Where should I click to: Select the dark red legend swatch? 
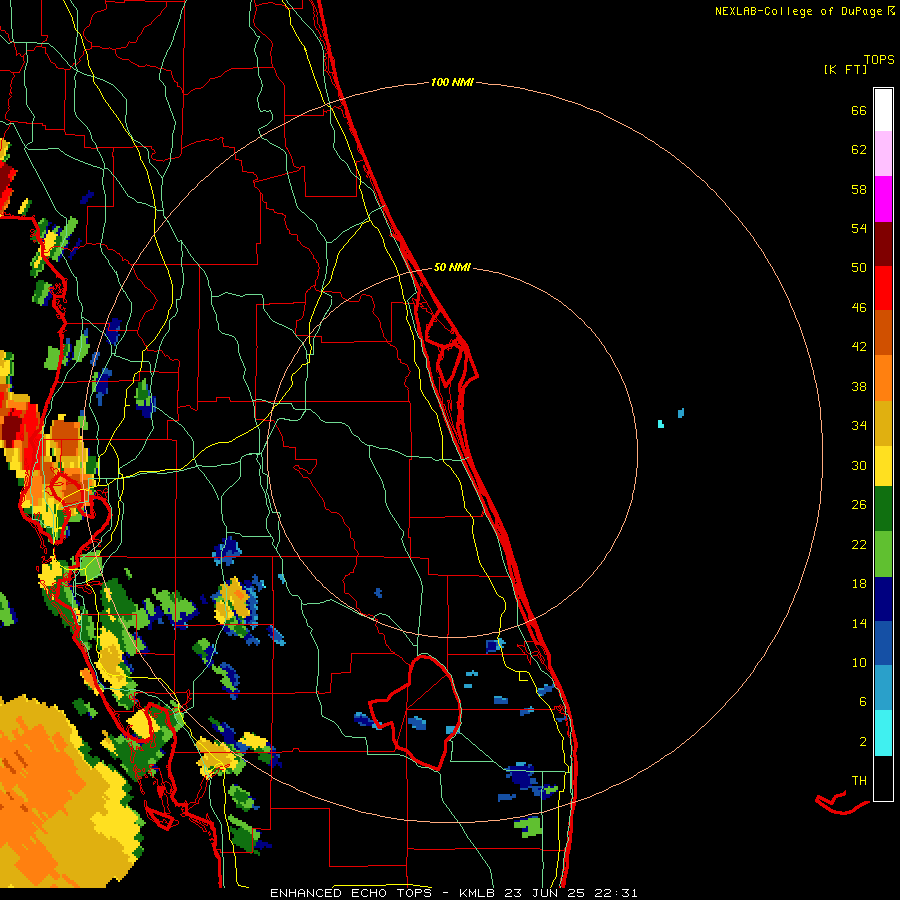[883, 244]
